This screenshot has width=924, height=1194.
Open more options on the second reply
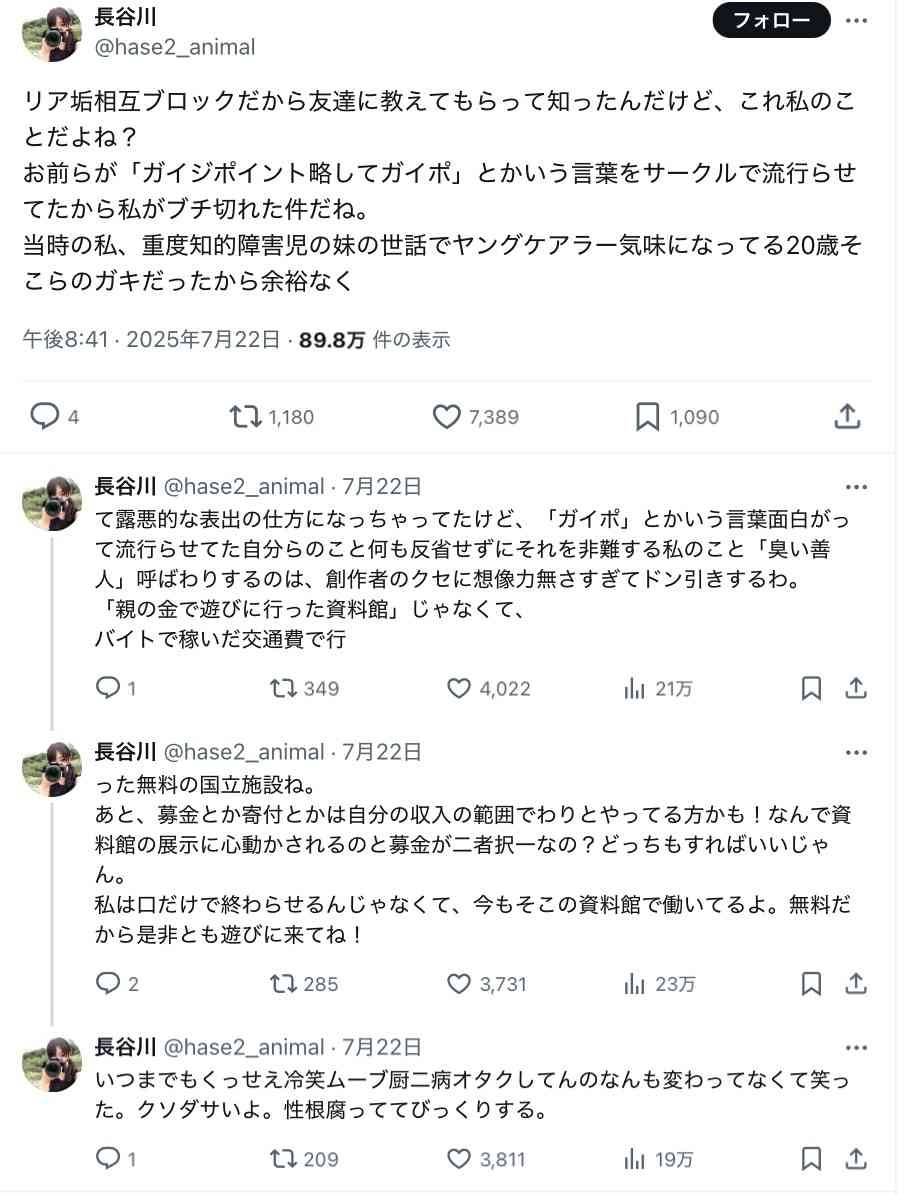pyautogui.click(x=856, y=752)
